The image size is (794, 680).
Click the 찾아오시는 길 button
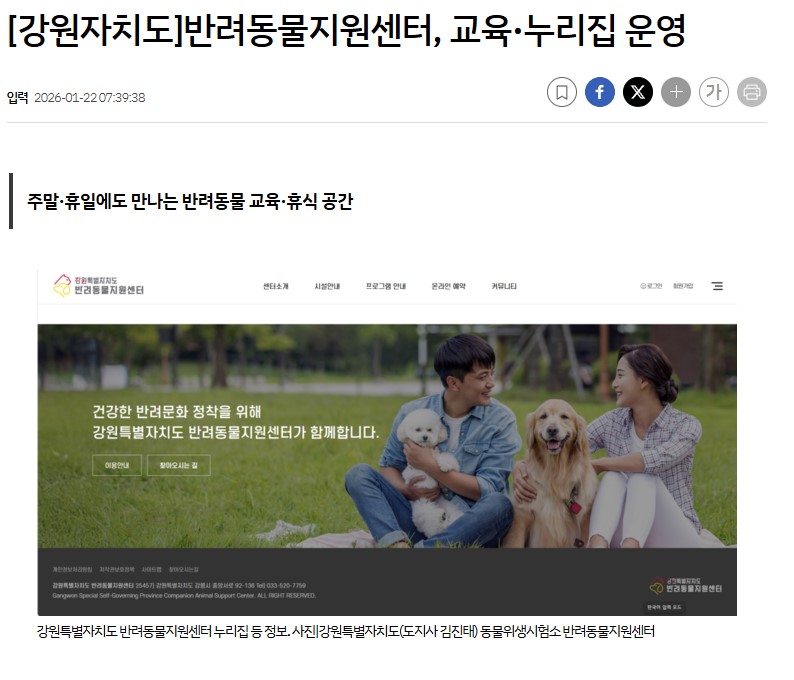pyautogui.click(x=179, y=465)
